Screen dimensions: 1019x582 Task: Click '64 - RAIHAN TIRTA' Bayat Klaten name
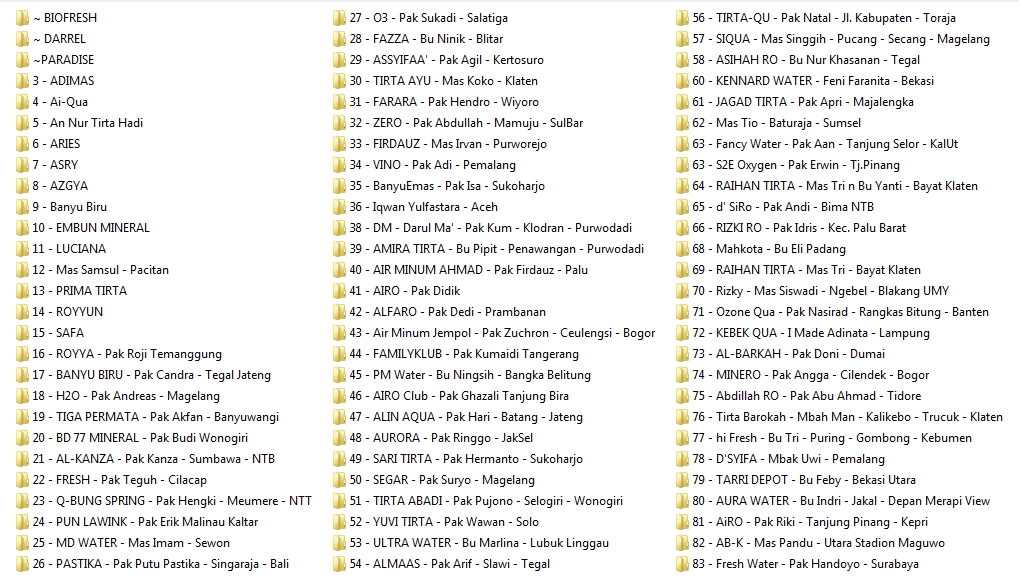pos(835,186)
